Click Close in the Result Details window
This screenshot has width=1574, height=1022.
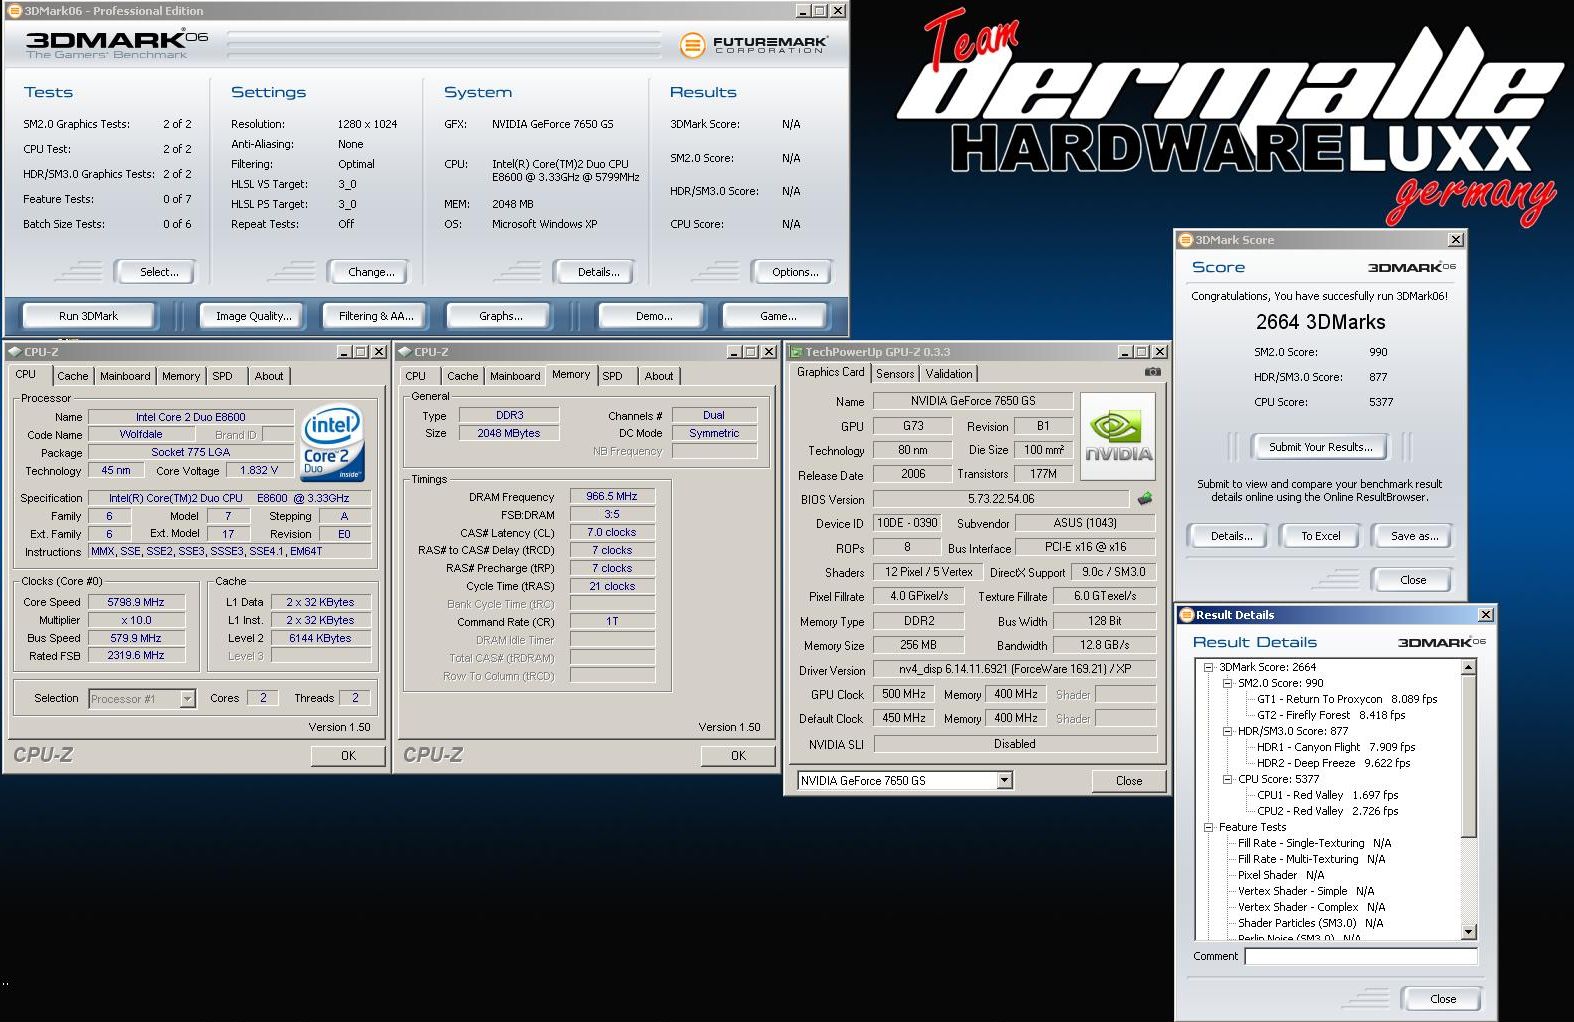pos(1443,999)
